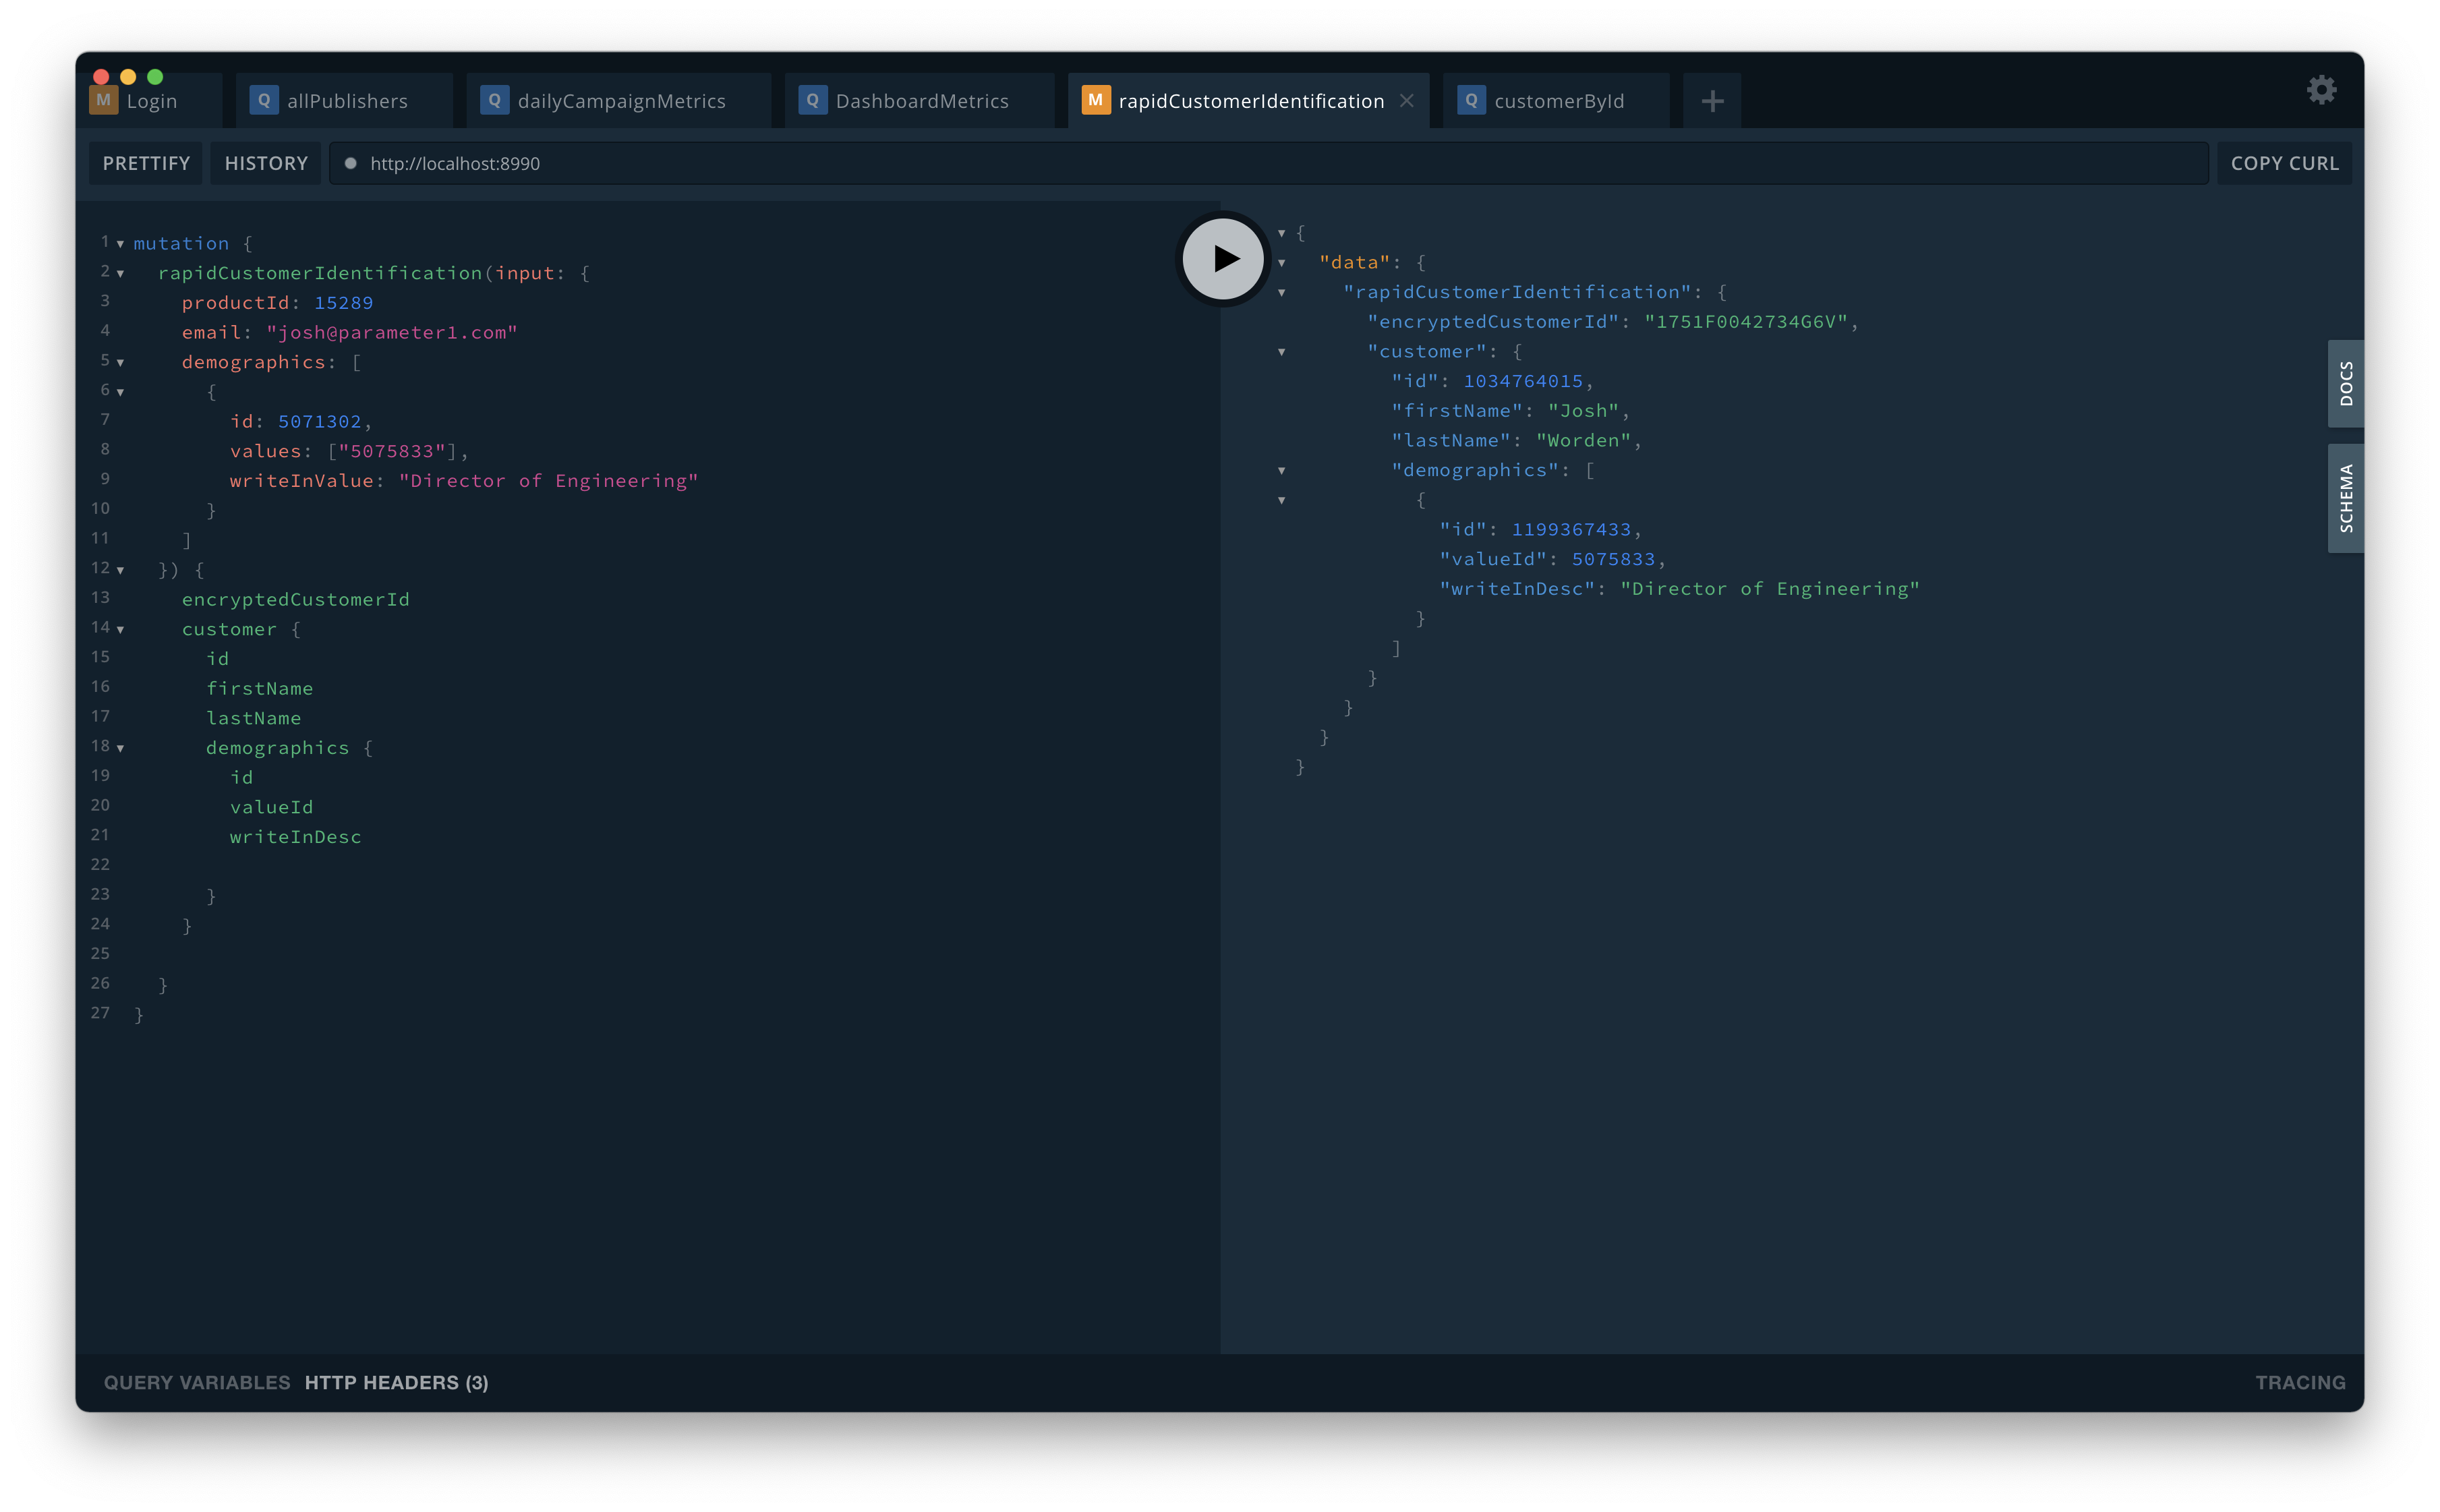The height and width of the screenshot is (1512, 2440).
Task: Close the rapidCustomerIdentification tab
Action: [x=1407, y=101]
